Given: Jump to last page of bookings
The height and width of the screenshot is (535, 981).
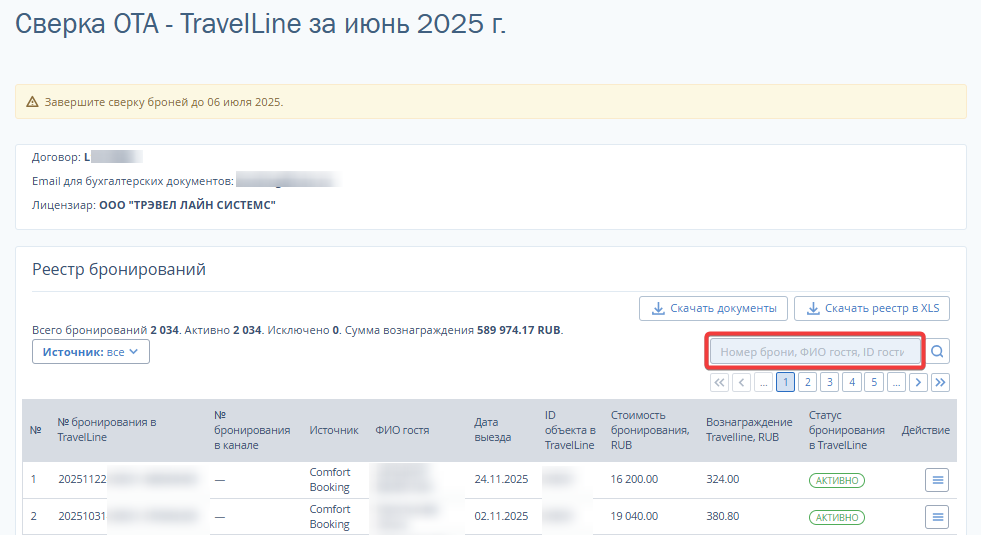Looking at the screenshot, I should point(940,382).
